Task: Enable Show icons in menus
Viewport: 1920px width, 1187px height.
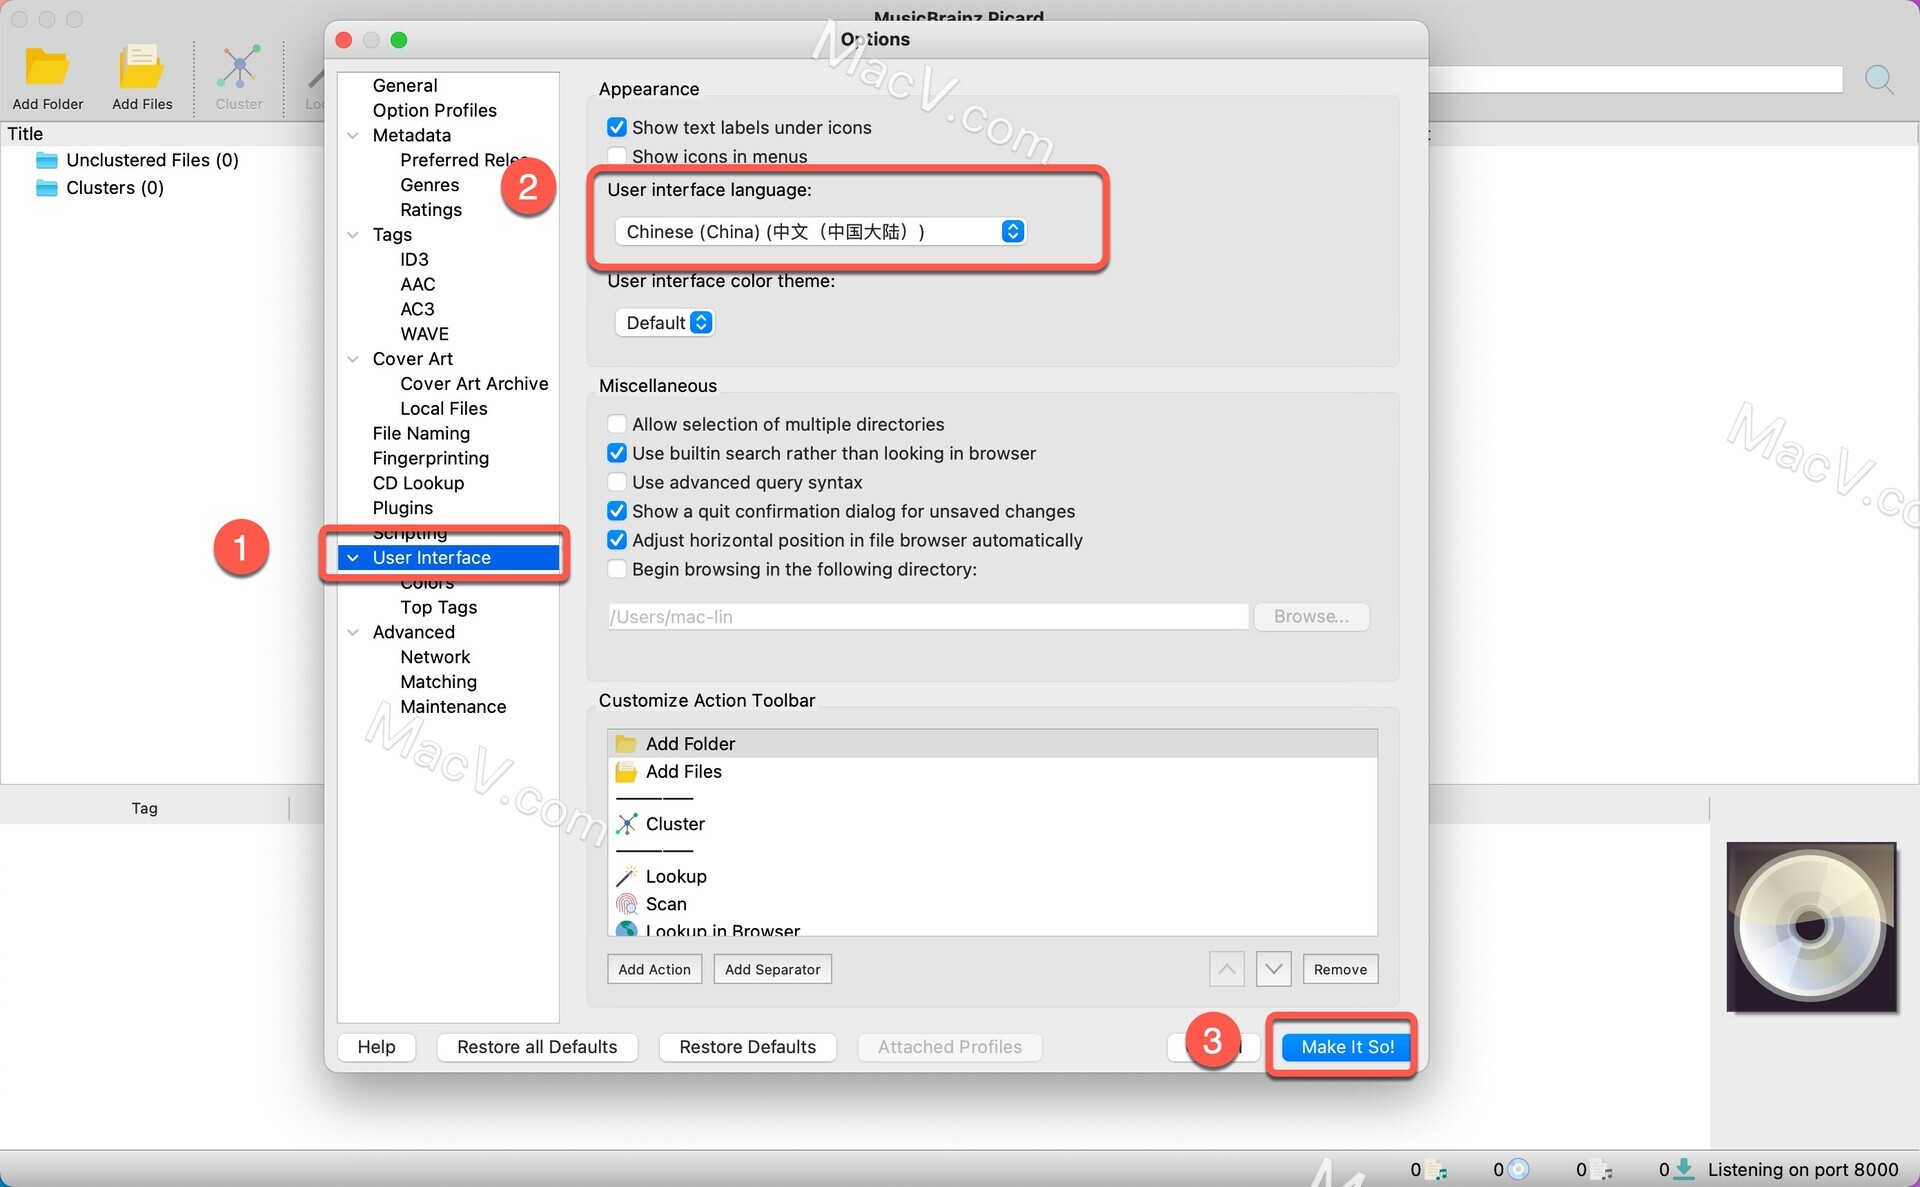Action: pyautogui.click(x=617, y=156)
